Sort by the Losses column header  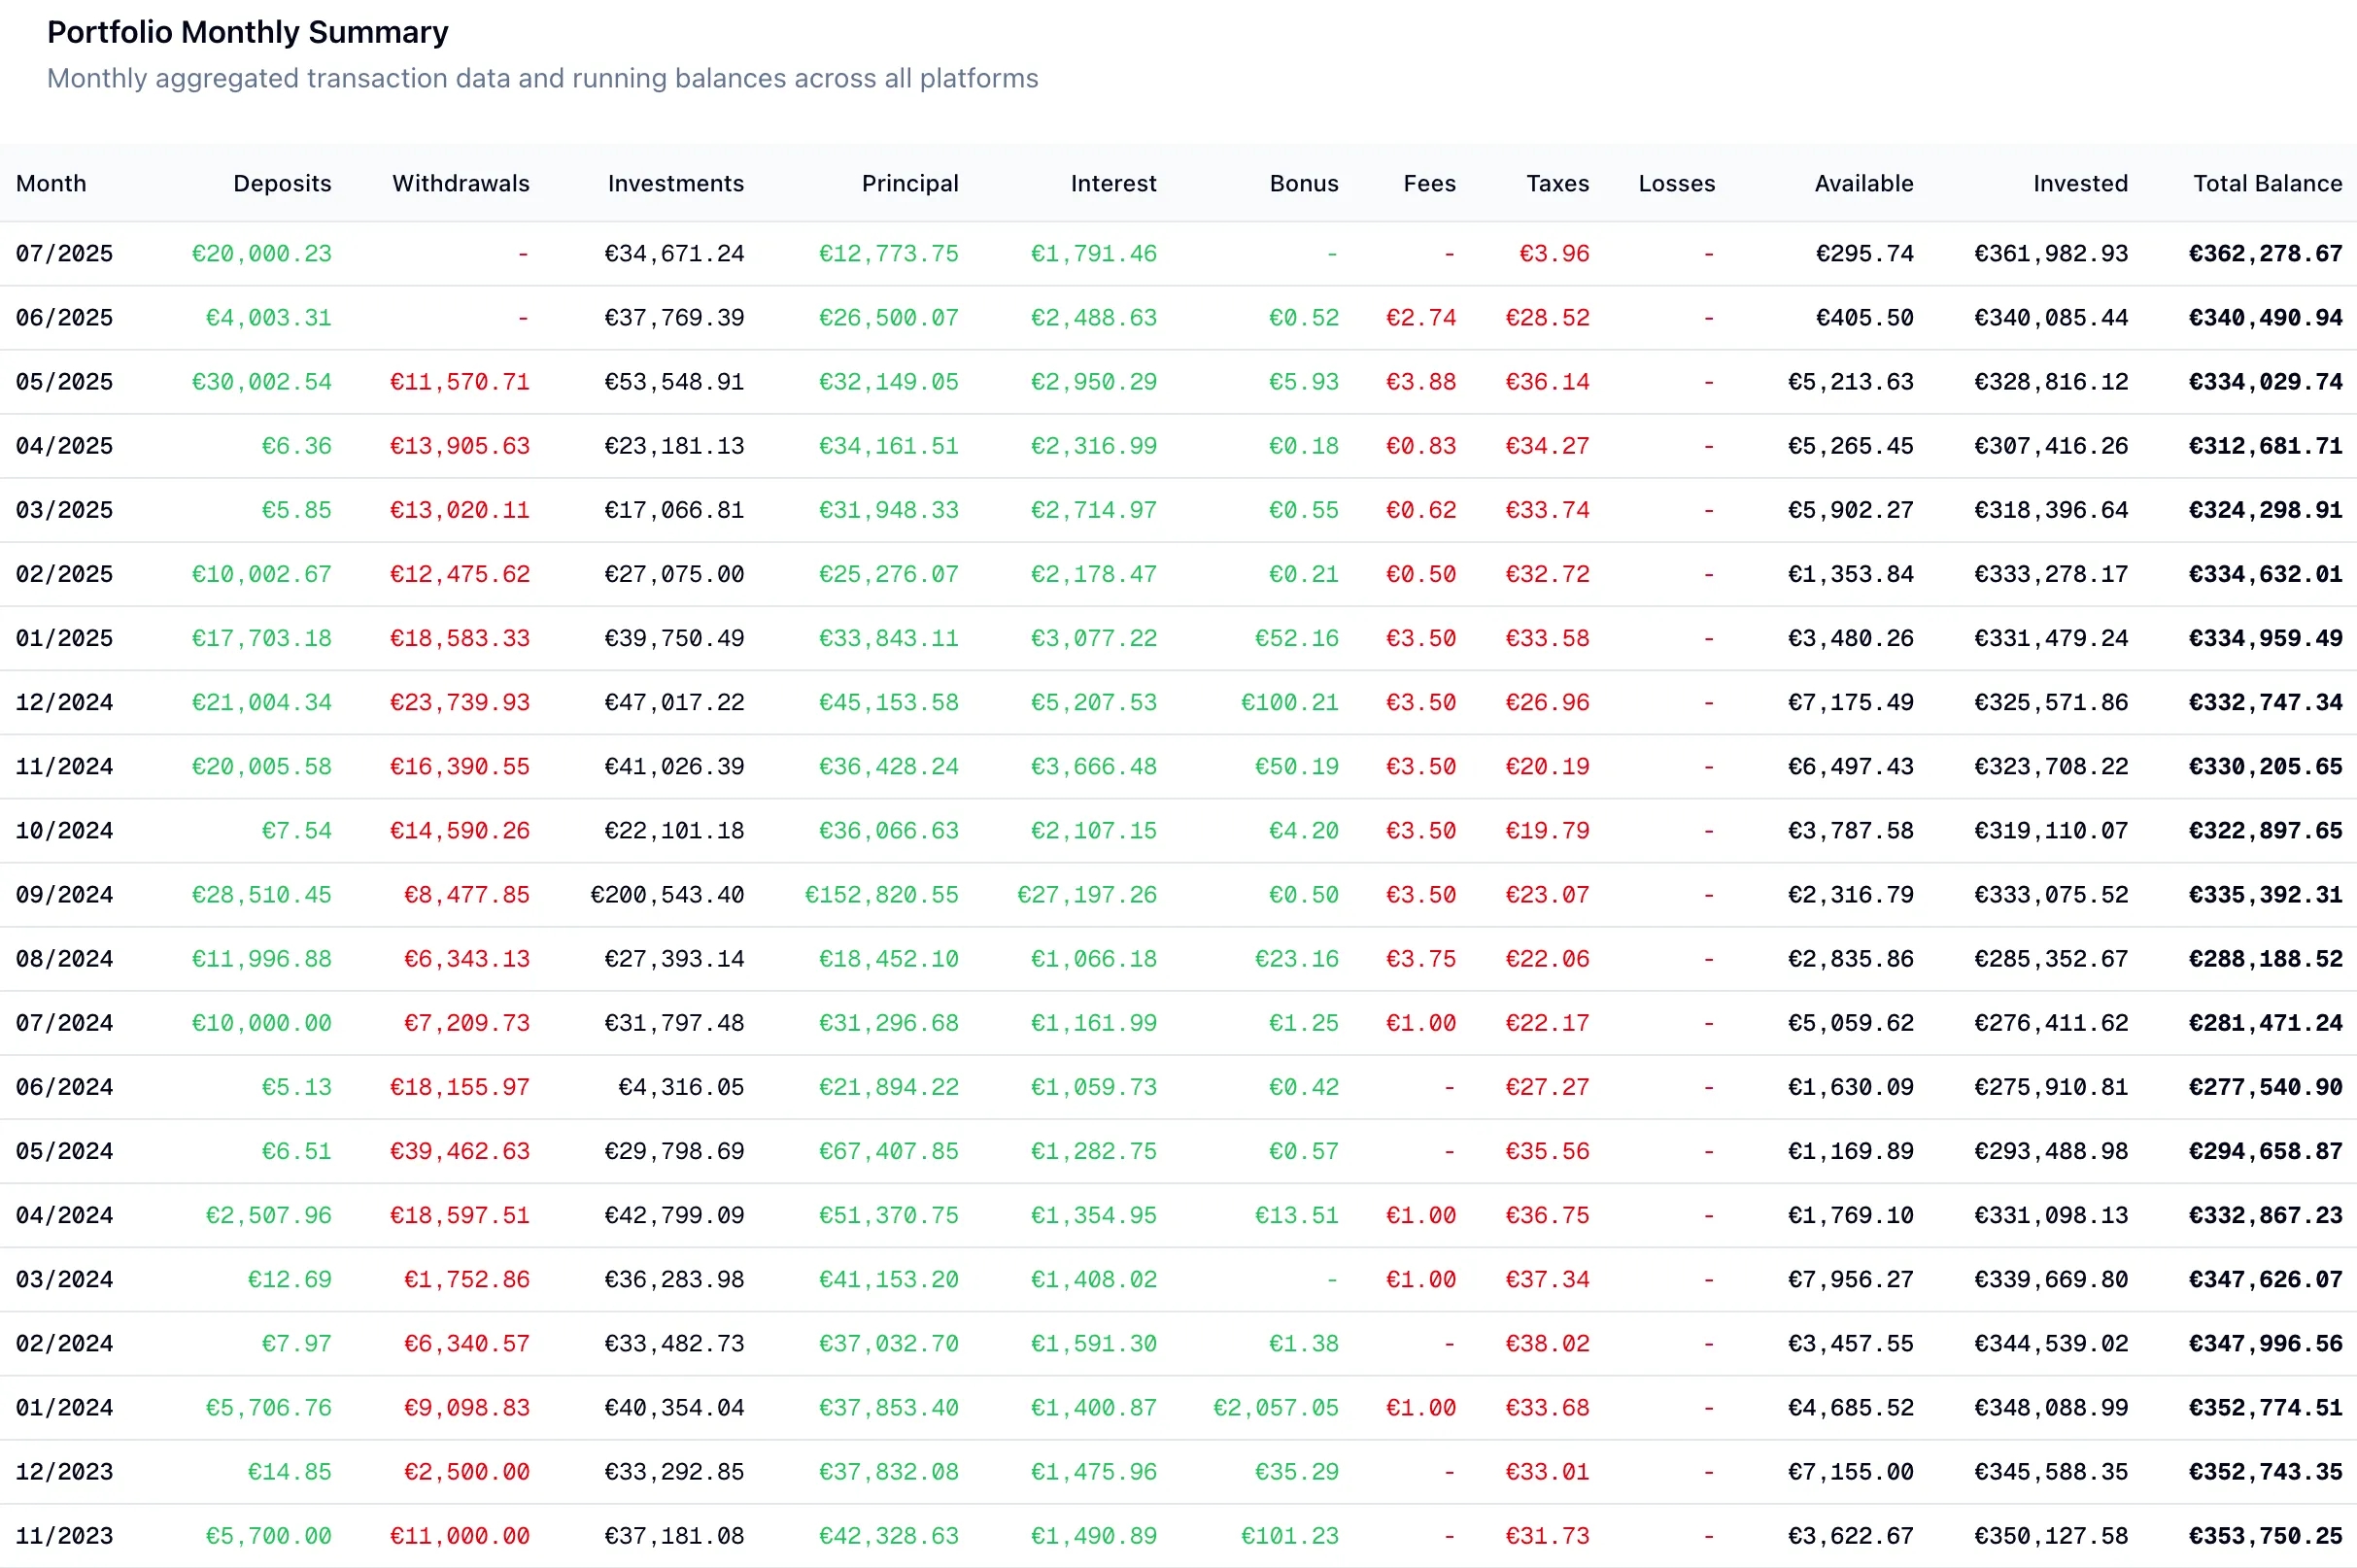coord(1677,183)
